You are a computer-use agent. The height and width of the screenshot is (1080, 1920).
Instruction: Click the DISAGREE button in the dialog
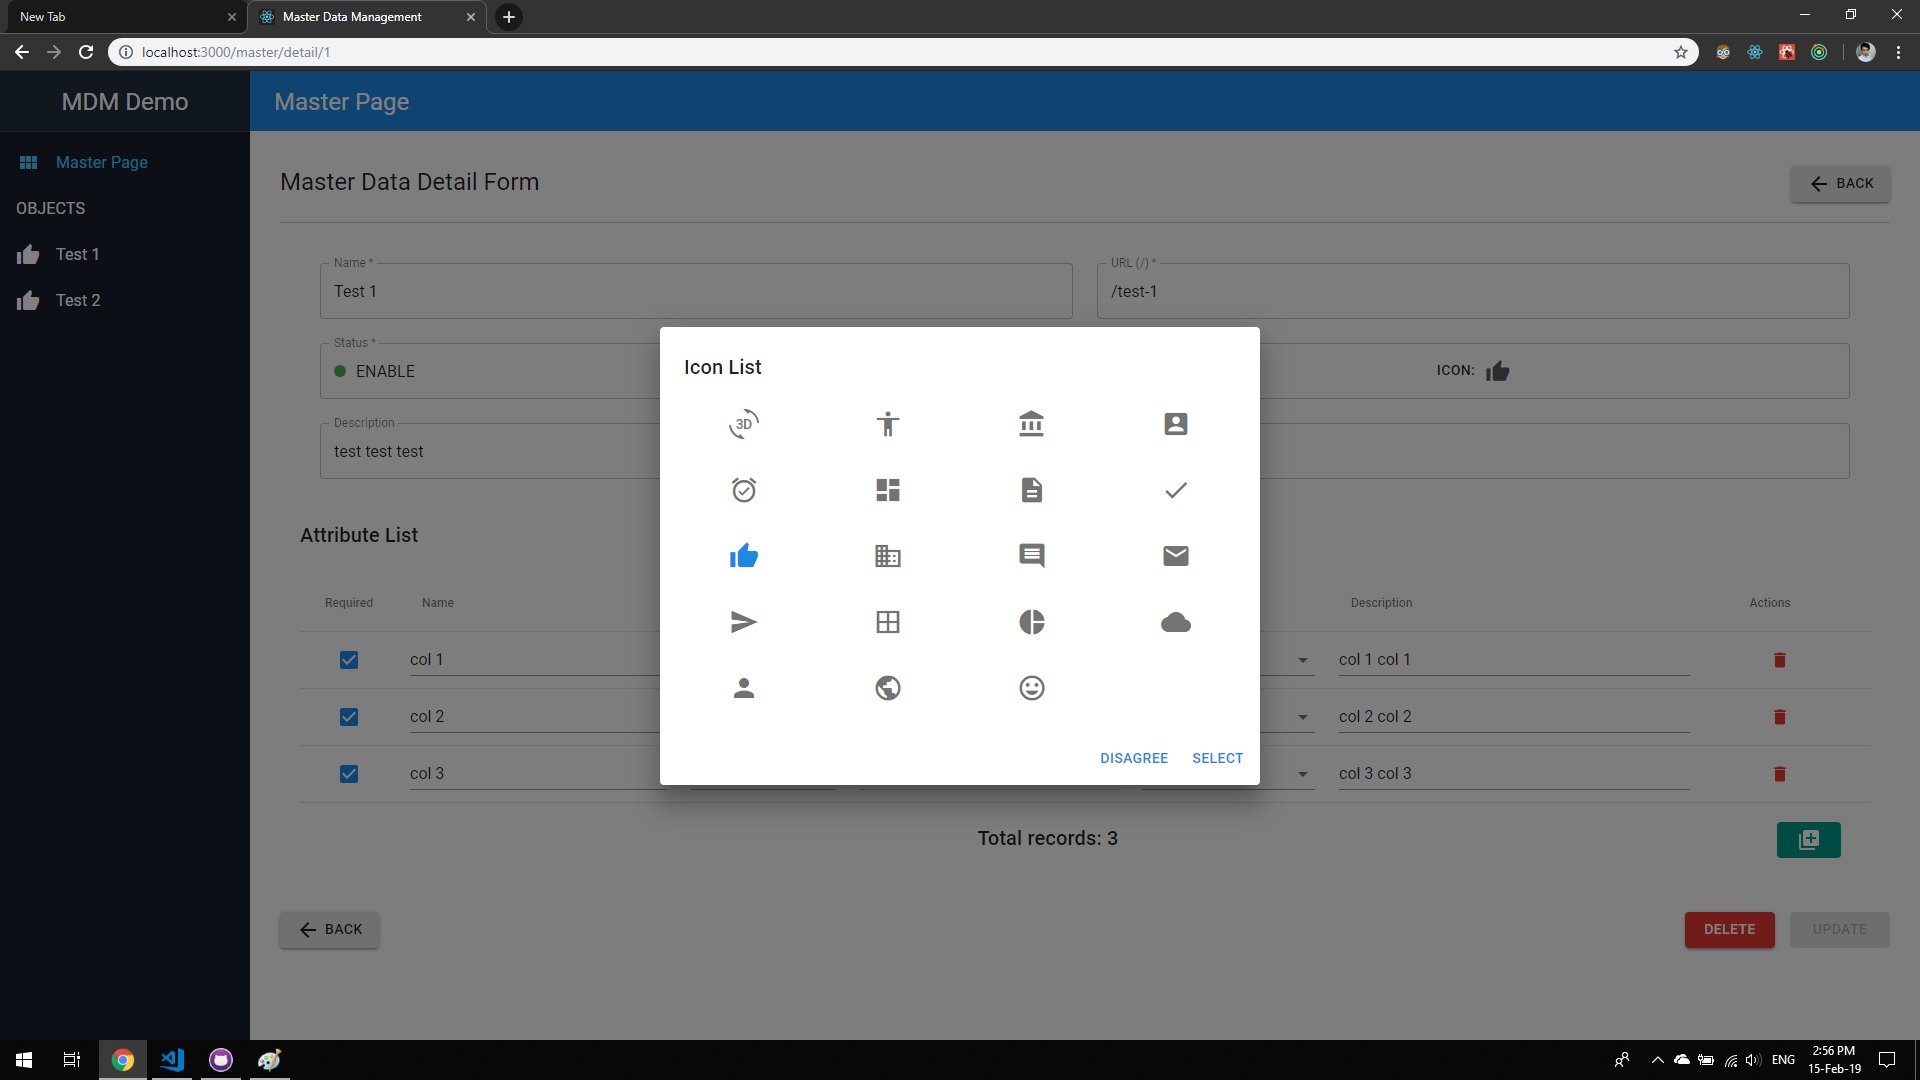click(x=1133, y=758)
